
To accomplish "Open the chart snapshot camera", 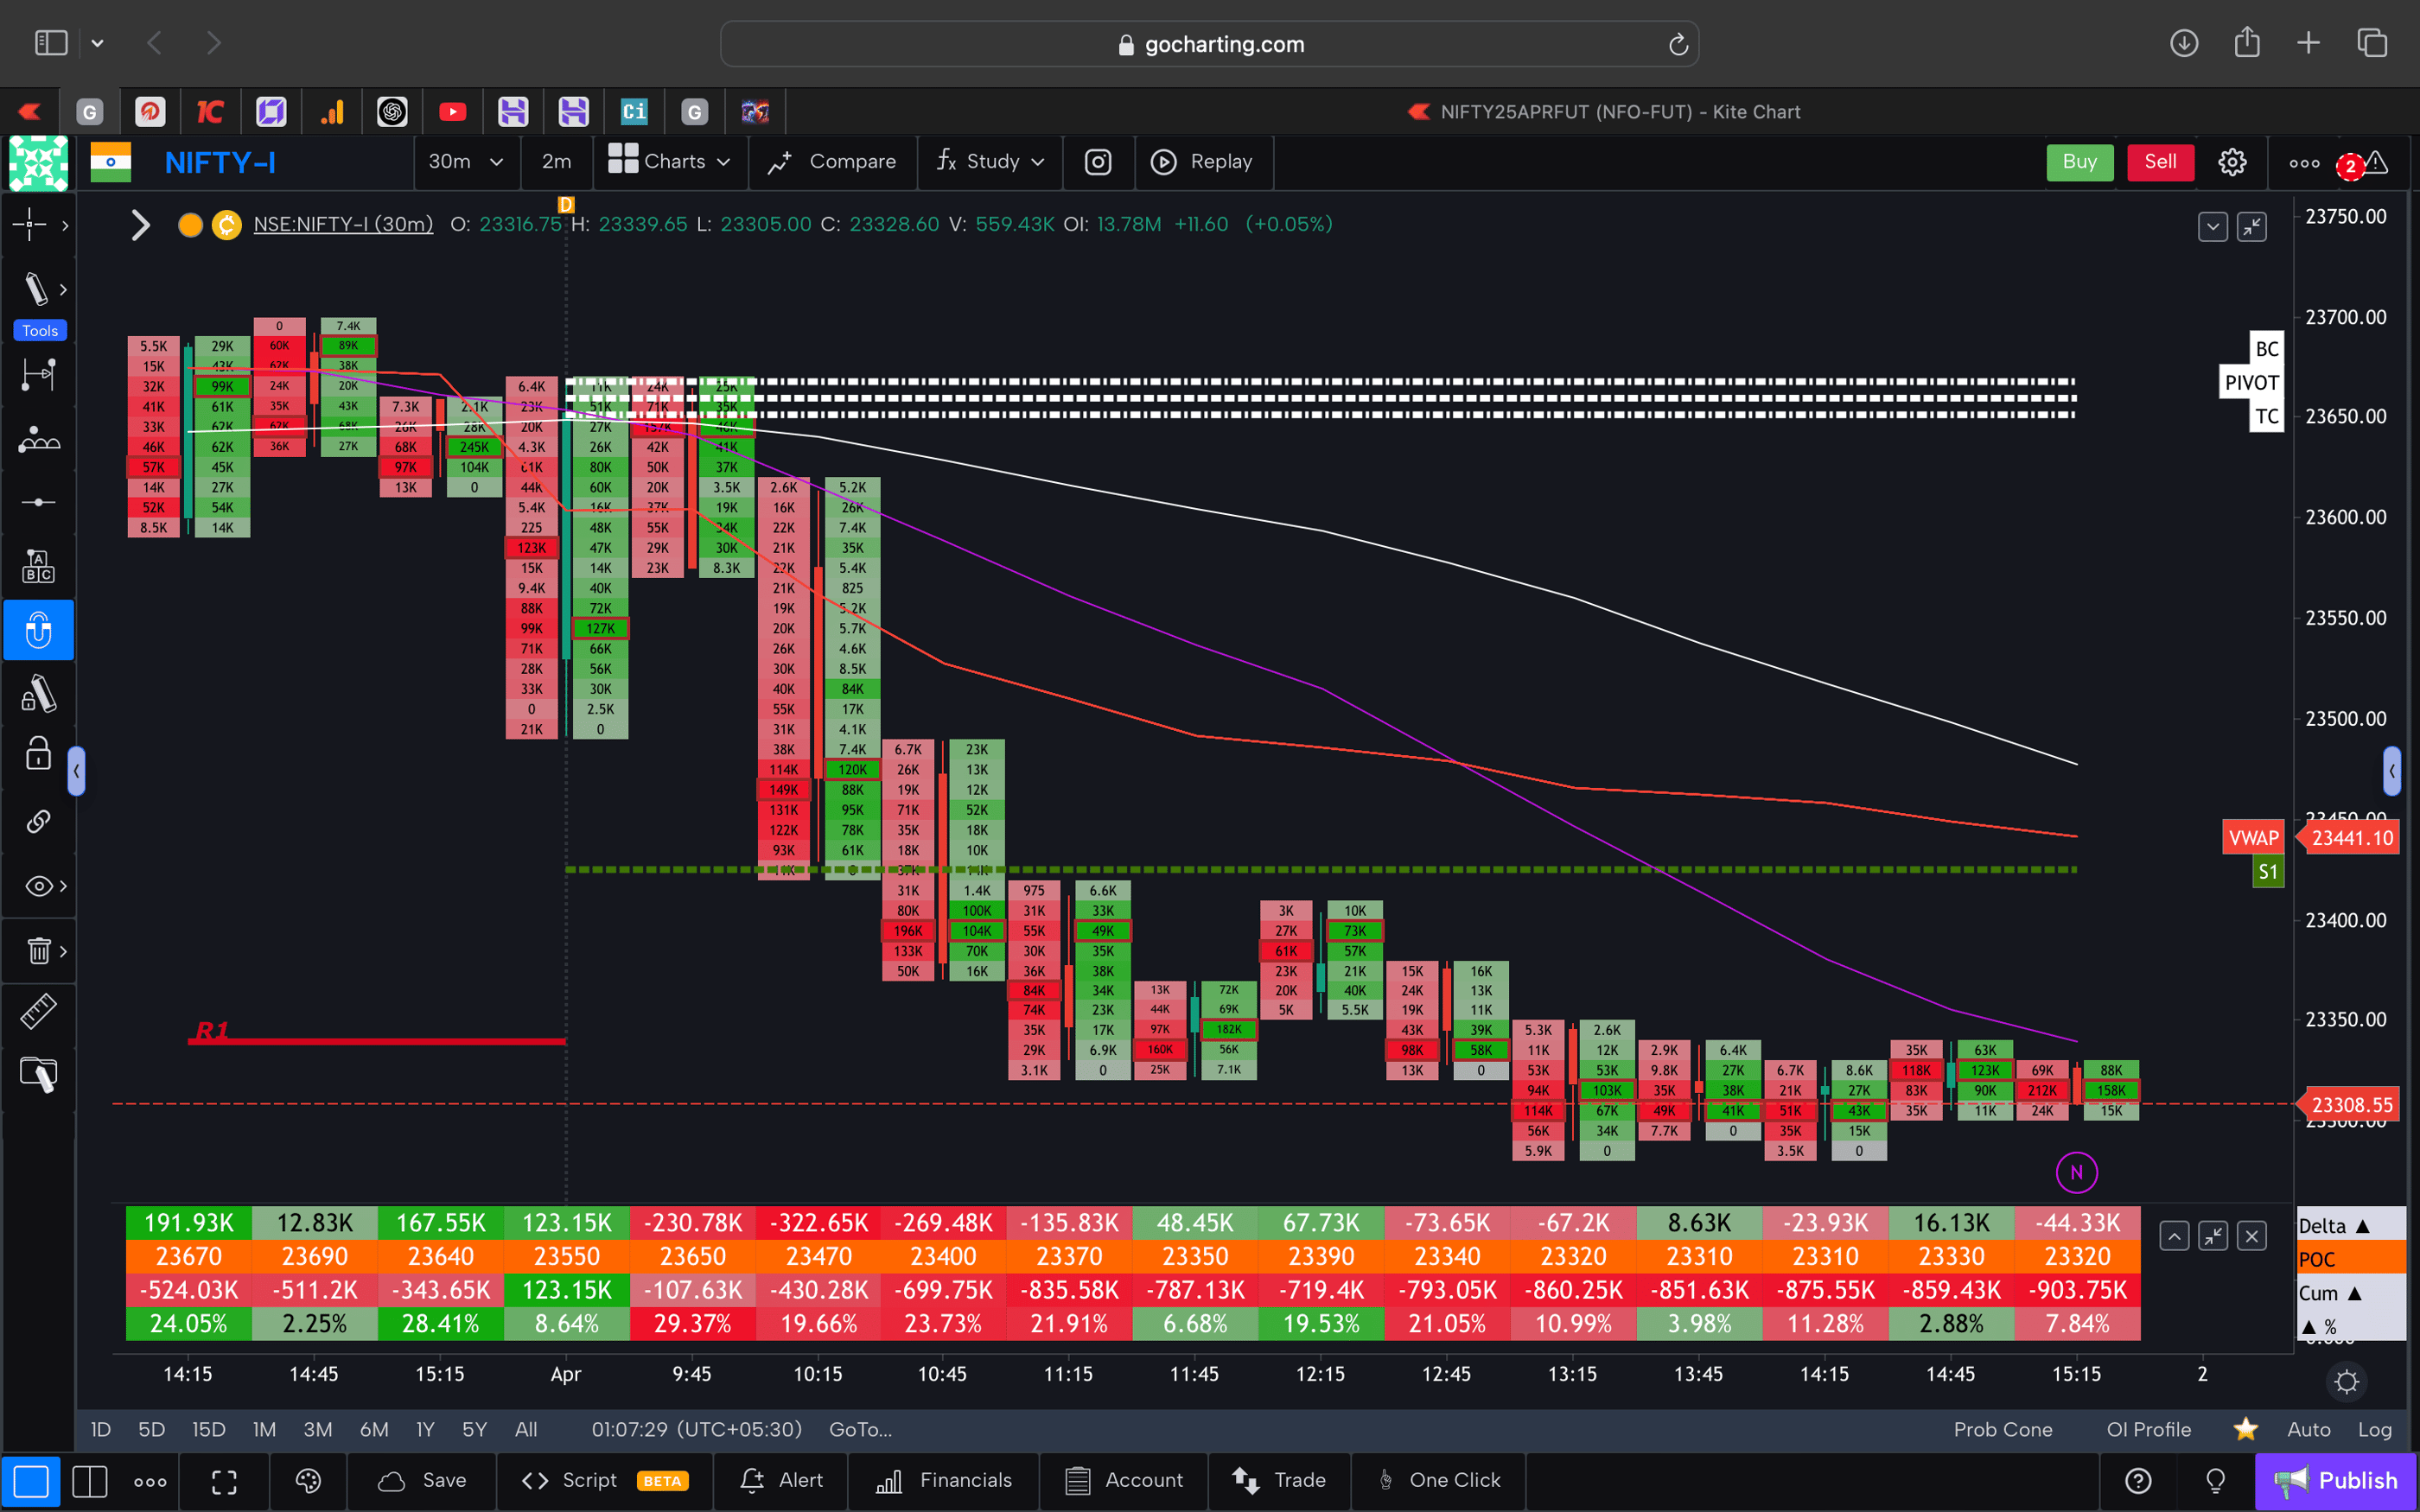I will tap(1098, 162).
